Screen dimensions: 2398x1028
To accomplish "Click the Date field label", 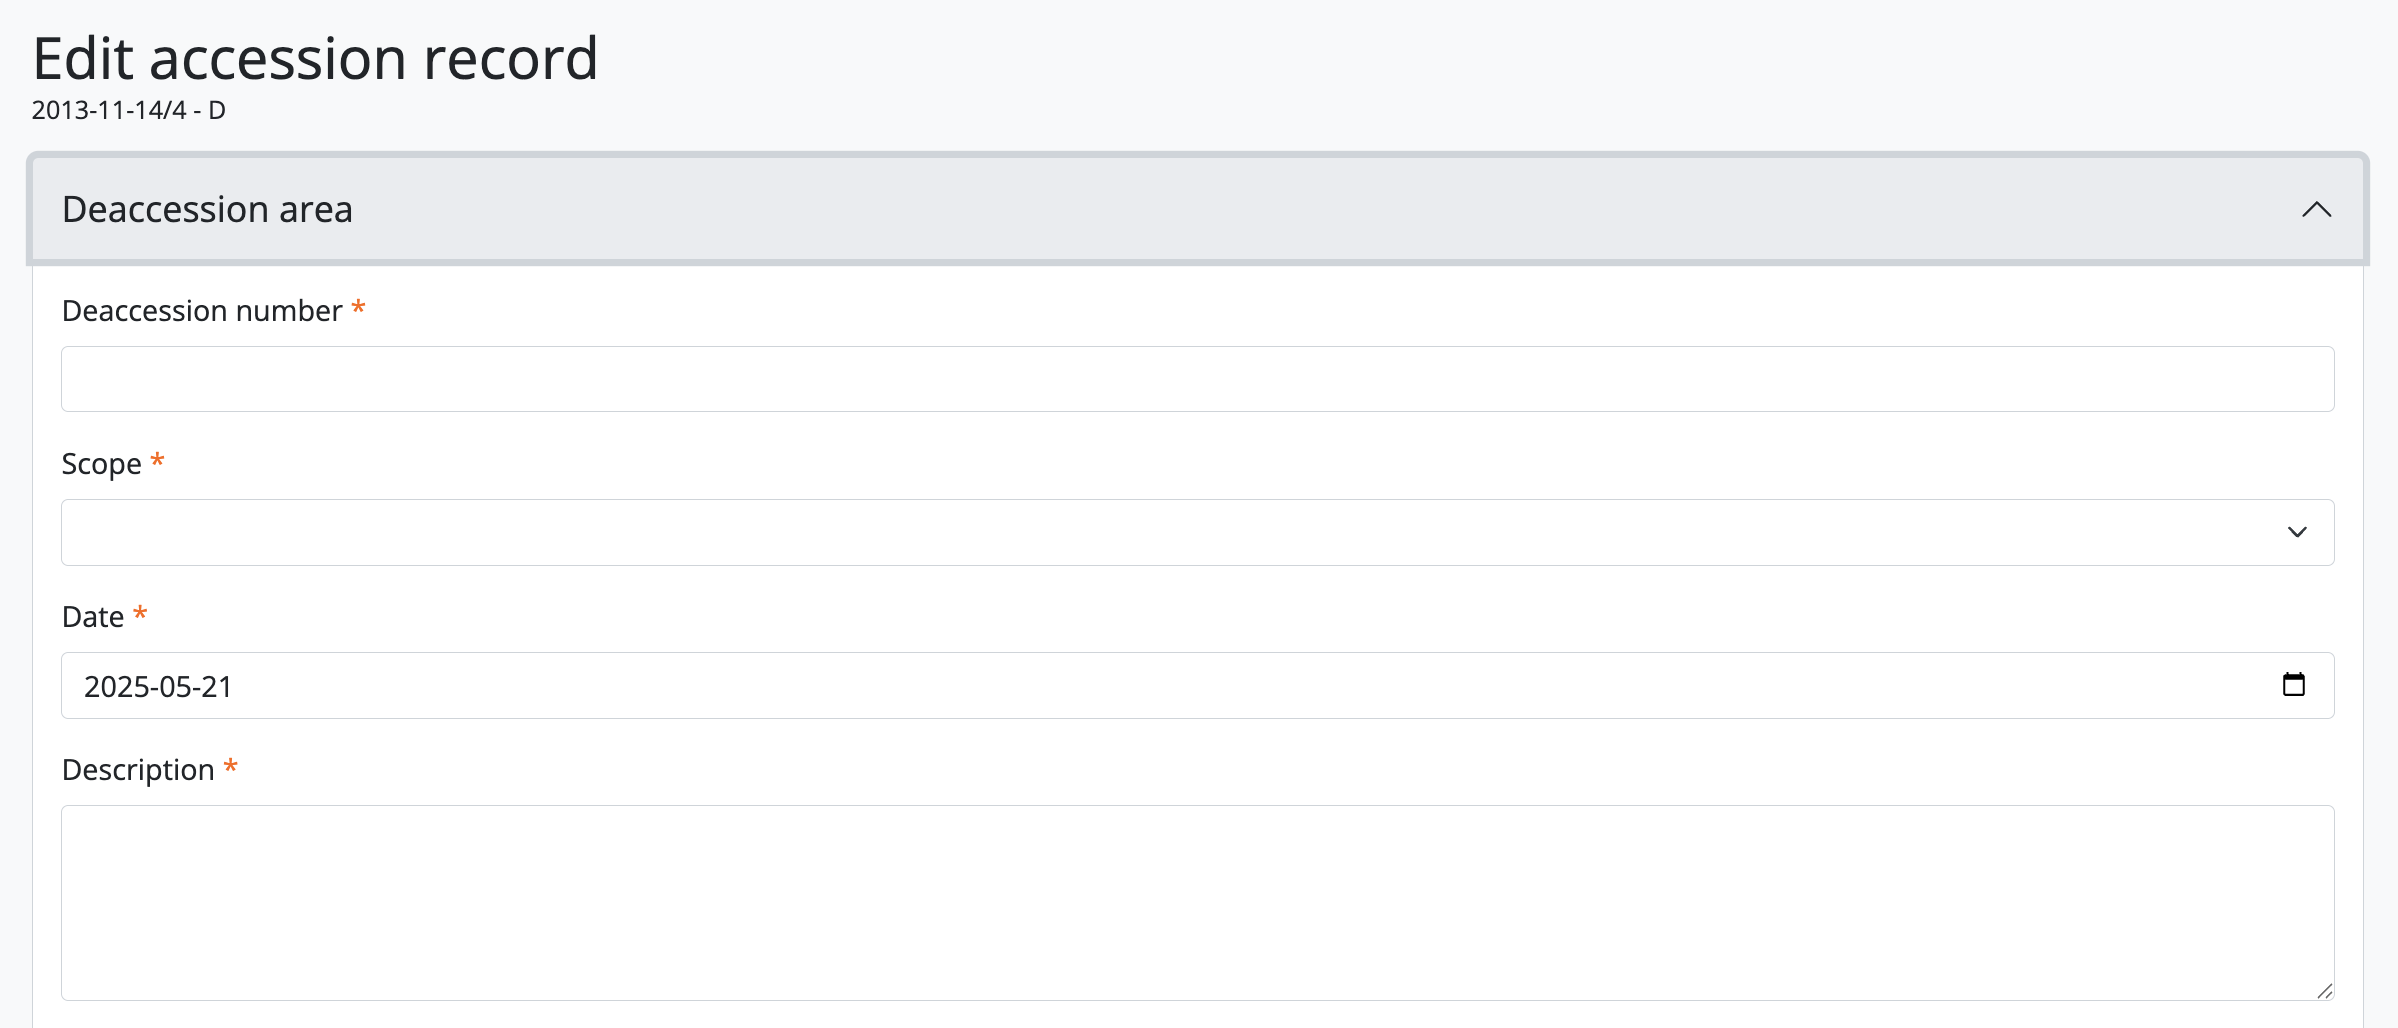I will pos(93,617).
